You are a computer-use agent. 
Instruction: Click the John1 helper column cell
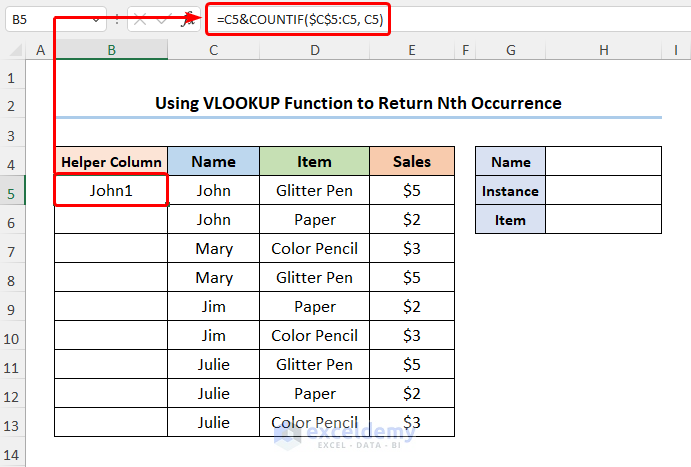111,191
